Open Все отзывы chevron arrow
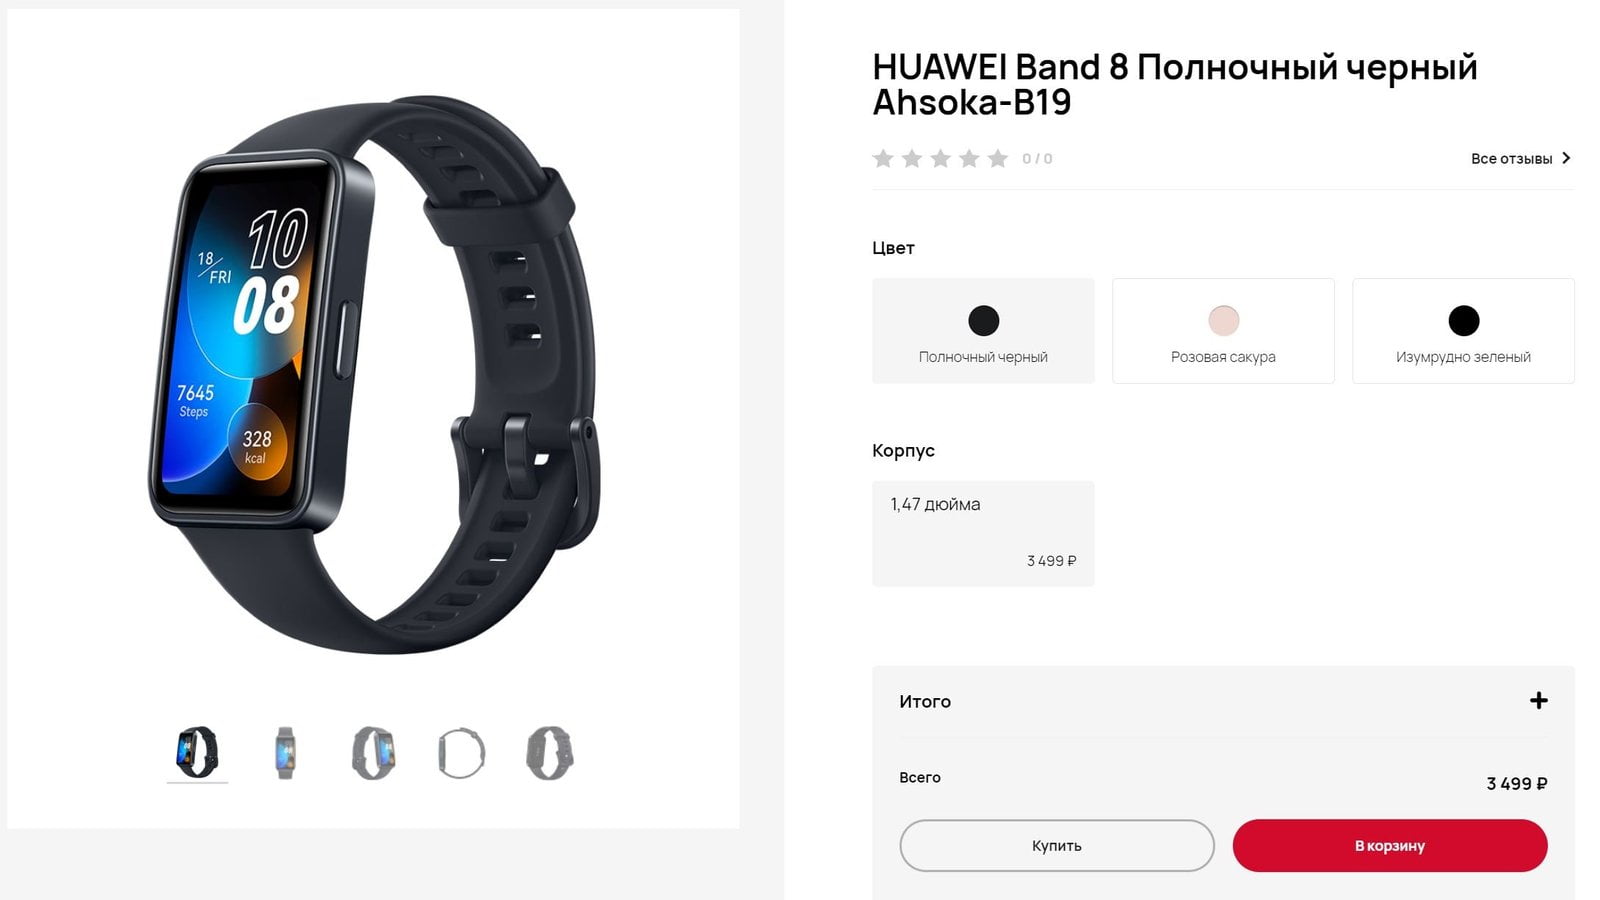 click(1566, 158)
